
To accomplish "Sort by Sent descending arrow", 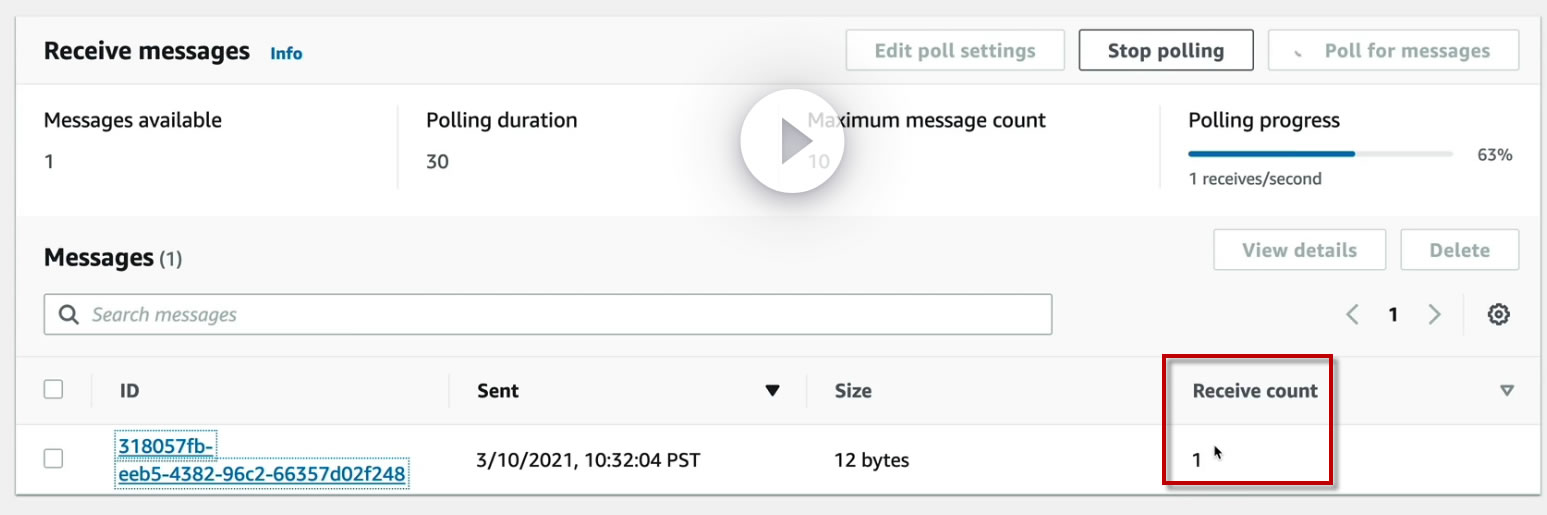I will click(x=772, y=391).
